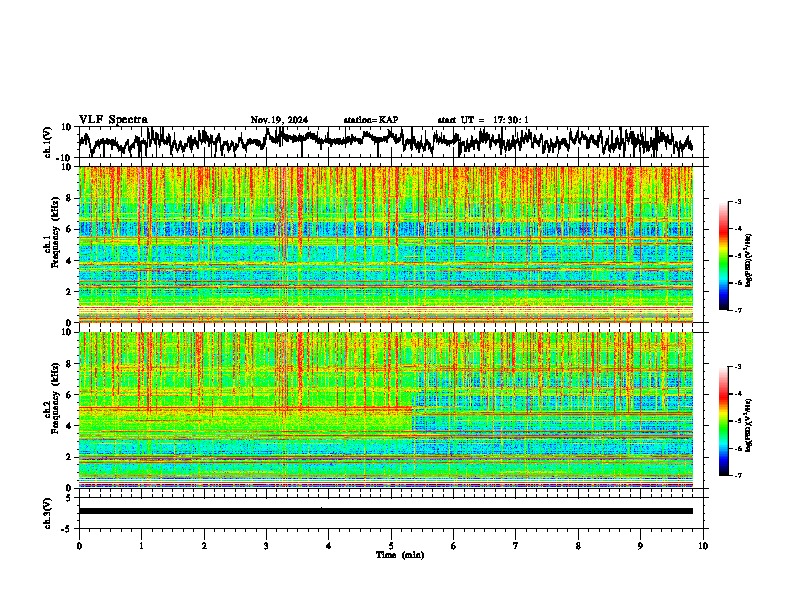Screen dimensions: 792x612
Task: Click time axis tick label "9"
Action: [x=640, y=546]
